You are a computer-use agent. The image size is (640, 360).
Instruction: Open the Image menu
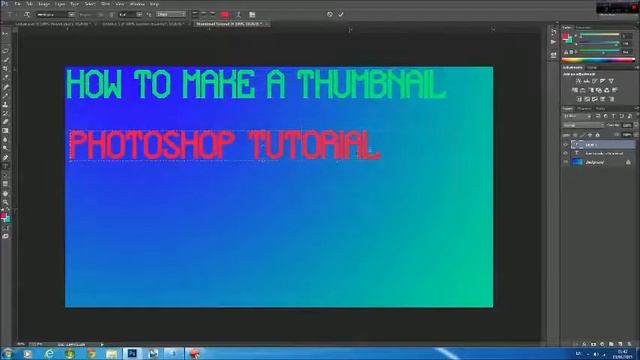(44, 4)
